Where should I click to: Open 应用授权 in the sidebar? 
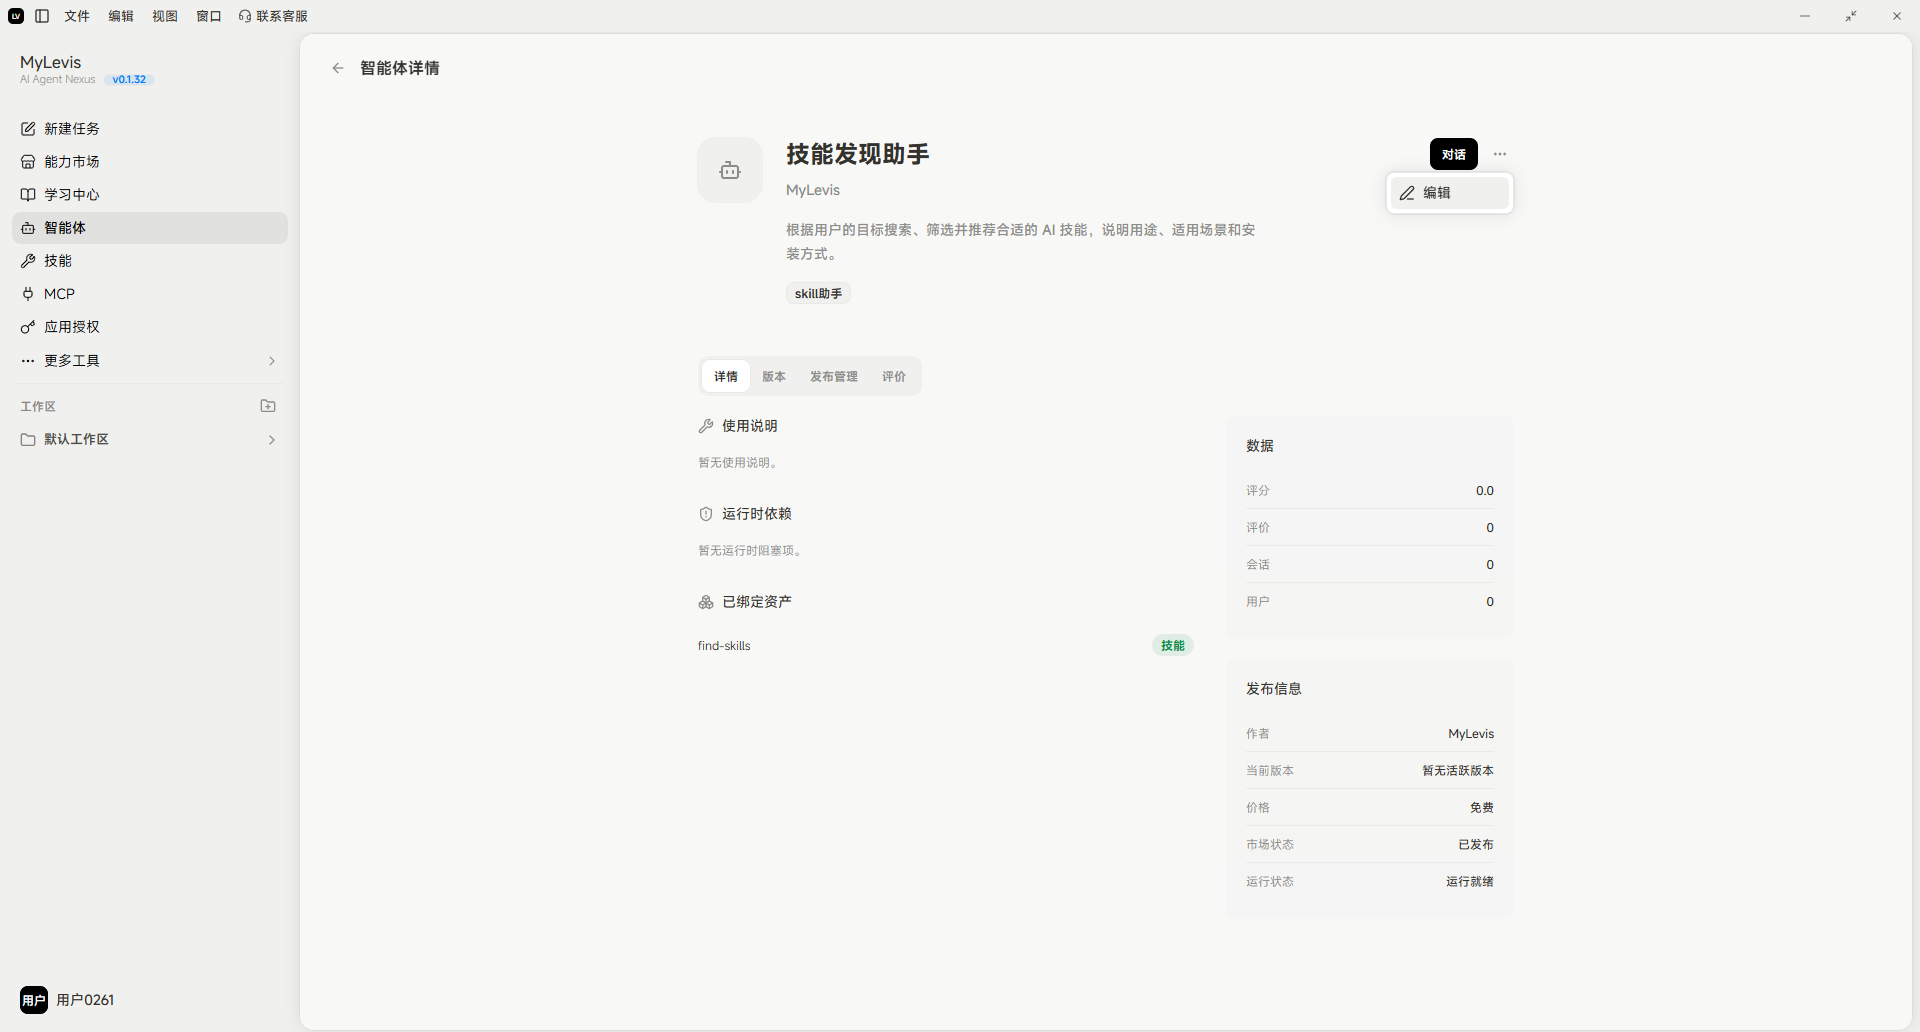150,327
